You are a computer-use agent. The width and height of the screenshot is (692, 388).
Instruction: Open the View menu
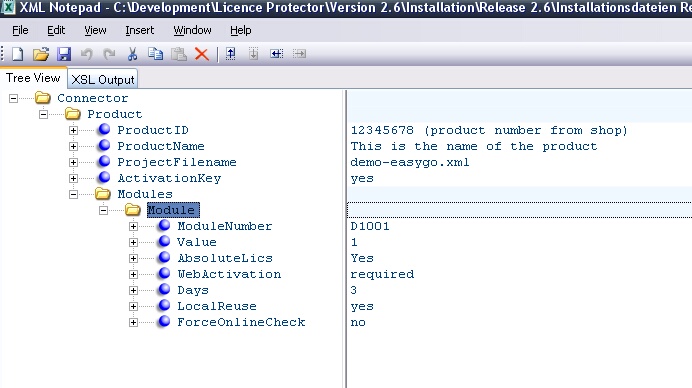tap(95, 30)
